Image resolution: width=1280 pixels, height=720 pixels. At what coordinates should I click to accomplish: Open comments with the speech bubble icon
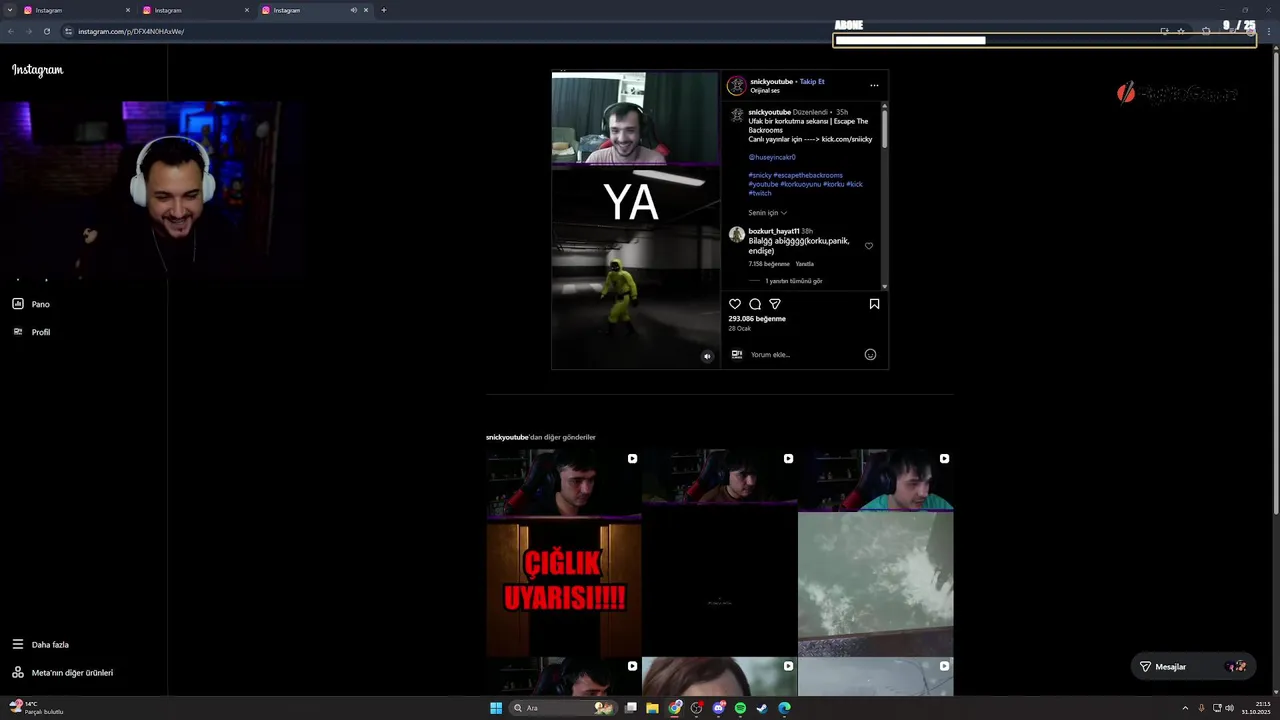[x=755, y=304]
